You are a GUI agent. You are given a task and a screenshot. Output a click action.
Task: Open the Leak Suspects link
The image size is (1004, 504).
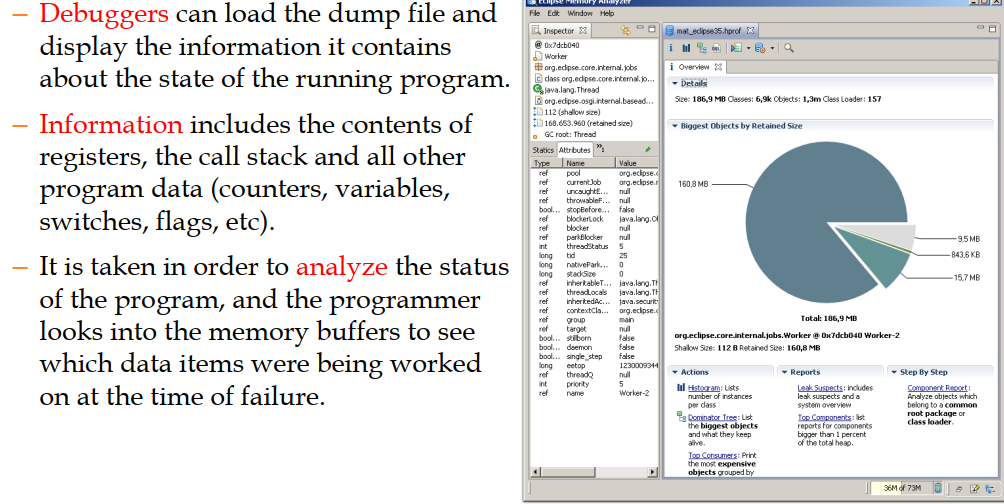point(820,388)
